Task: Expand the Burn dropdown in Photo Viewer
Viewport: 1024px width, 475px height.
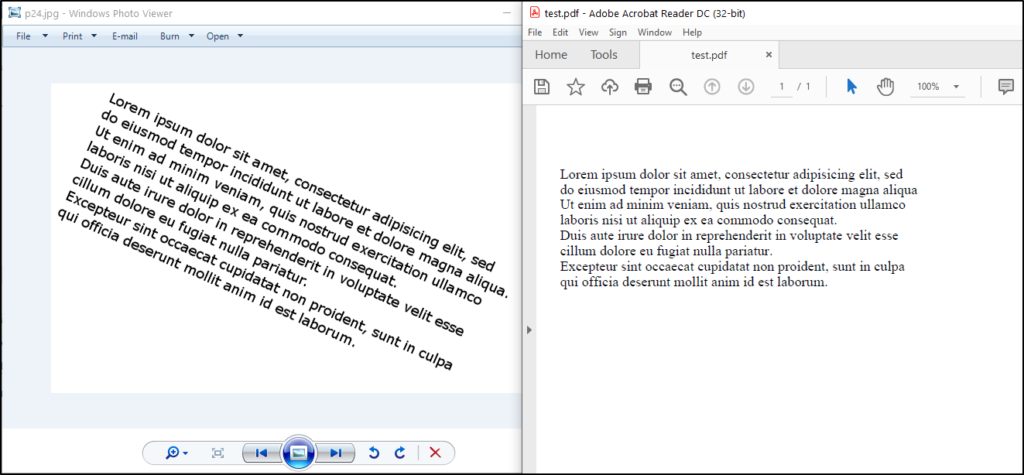Action: [x=175, y=36]
